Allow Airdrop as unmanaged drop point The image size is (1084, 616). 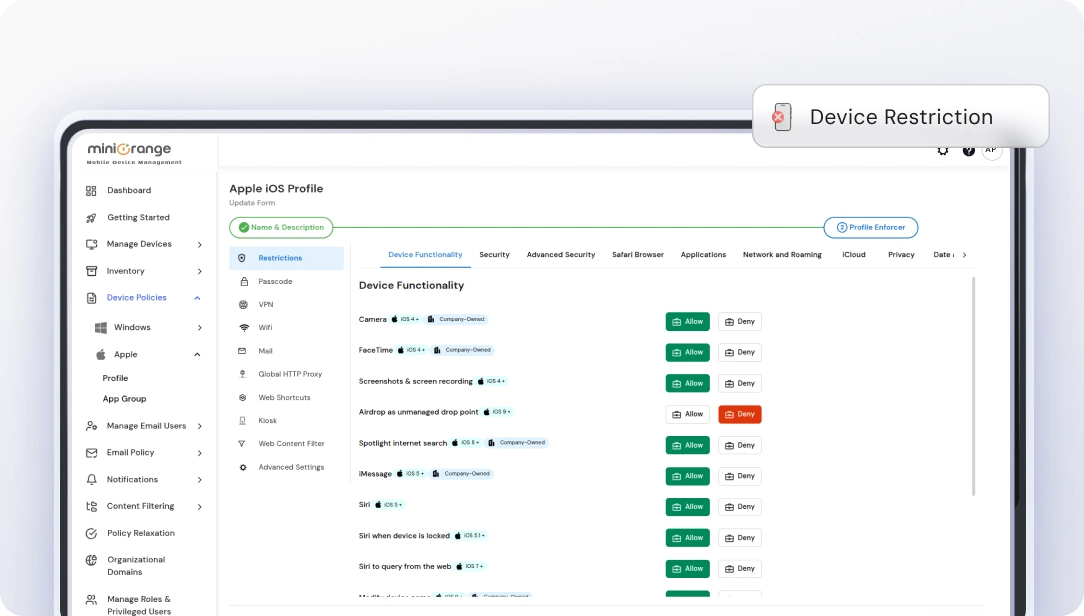pos(687,413)
